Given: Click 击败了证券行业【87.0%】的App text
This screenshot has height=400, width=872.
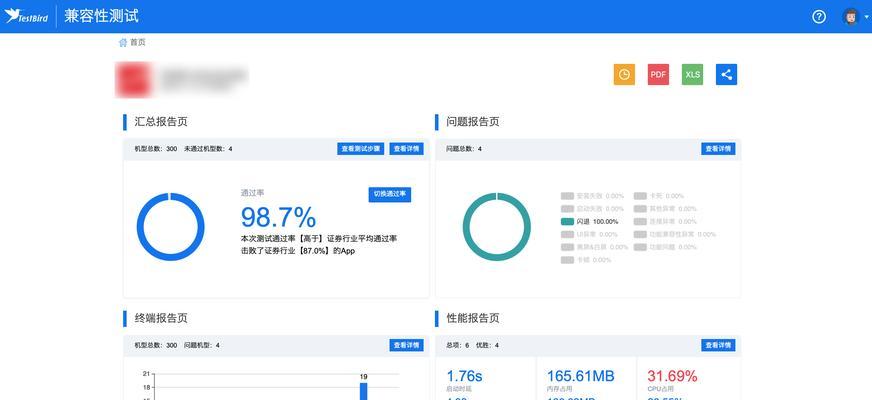Looking at the screenshot, I should tap(298, 251).
